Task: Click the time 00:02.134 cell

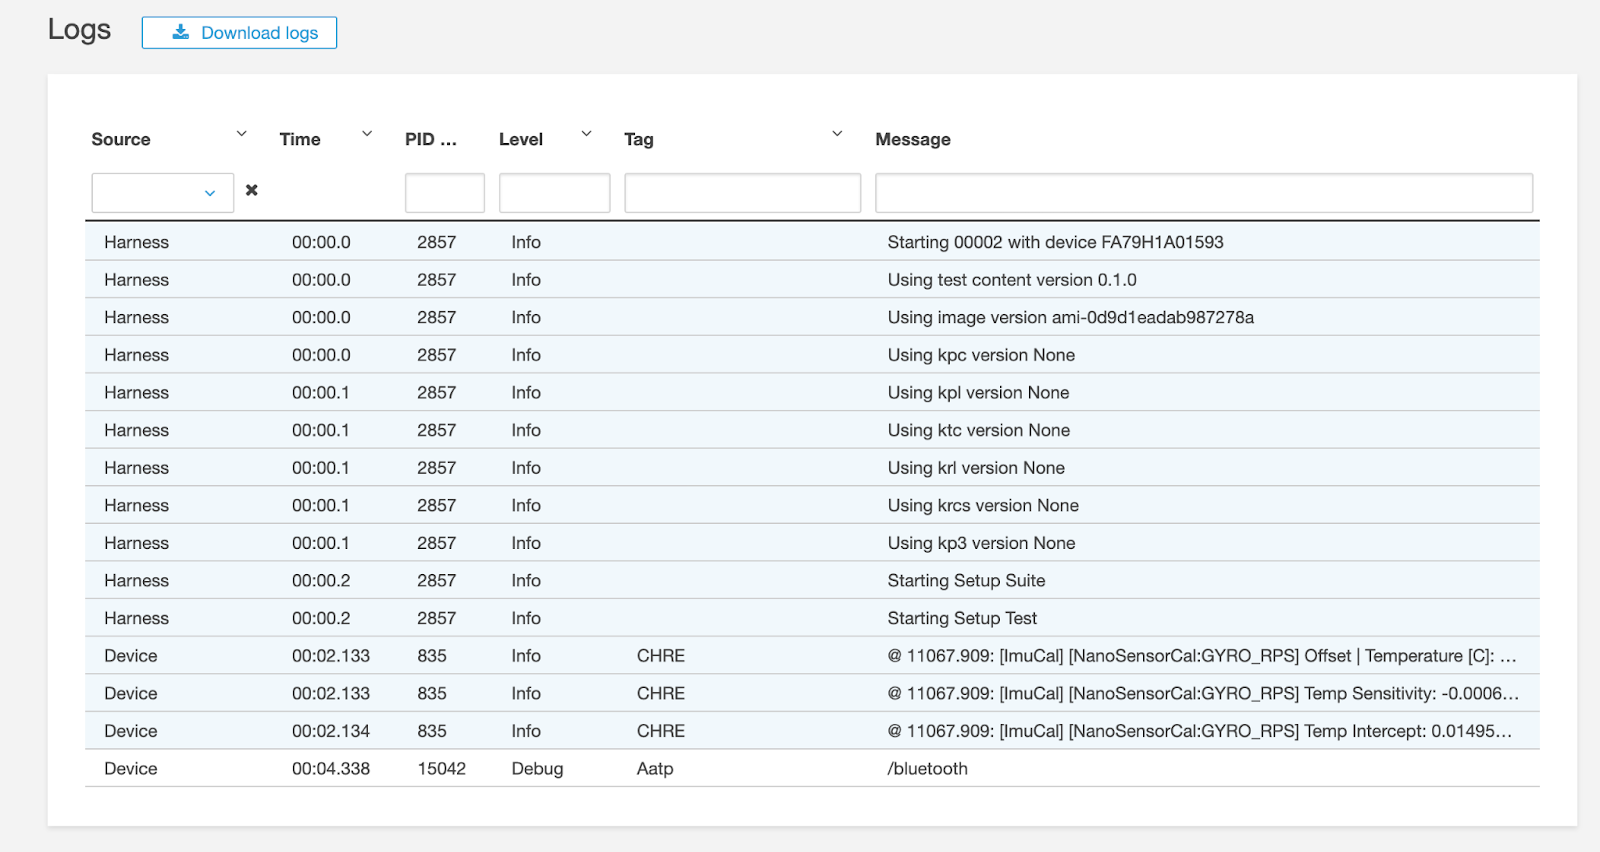Action: (331, 731)
